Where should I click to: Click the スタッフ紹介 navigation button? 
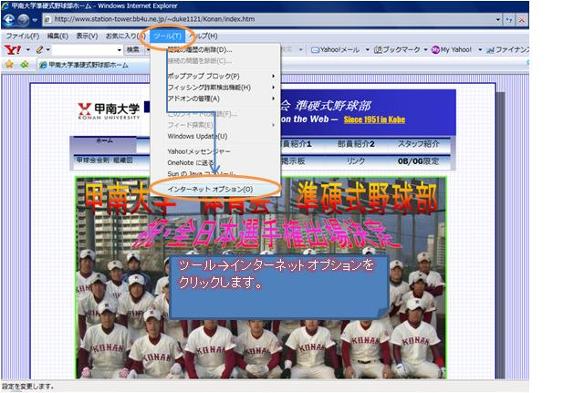coord(419,144)
